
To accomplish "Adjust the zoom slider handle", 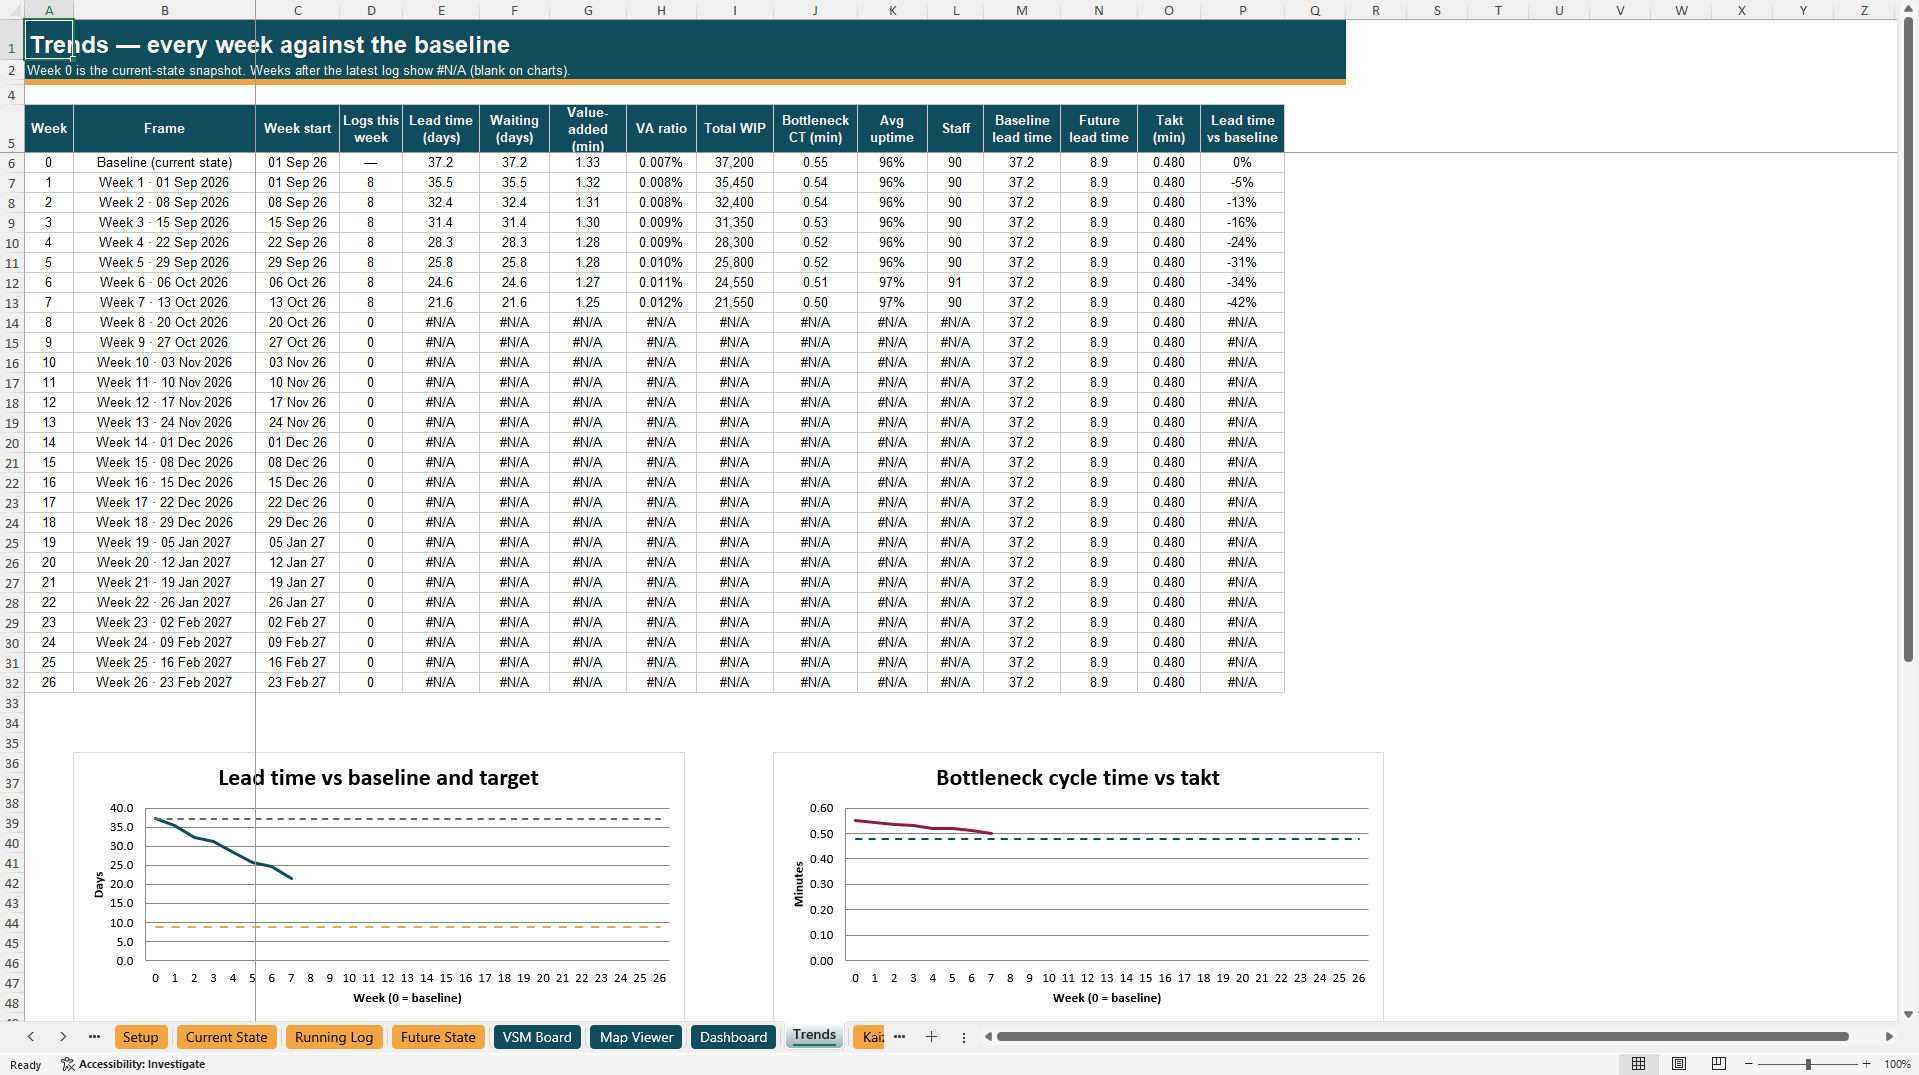I will click(1808, 1064).
